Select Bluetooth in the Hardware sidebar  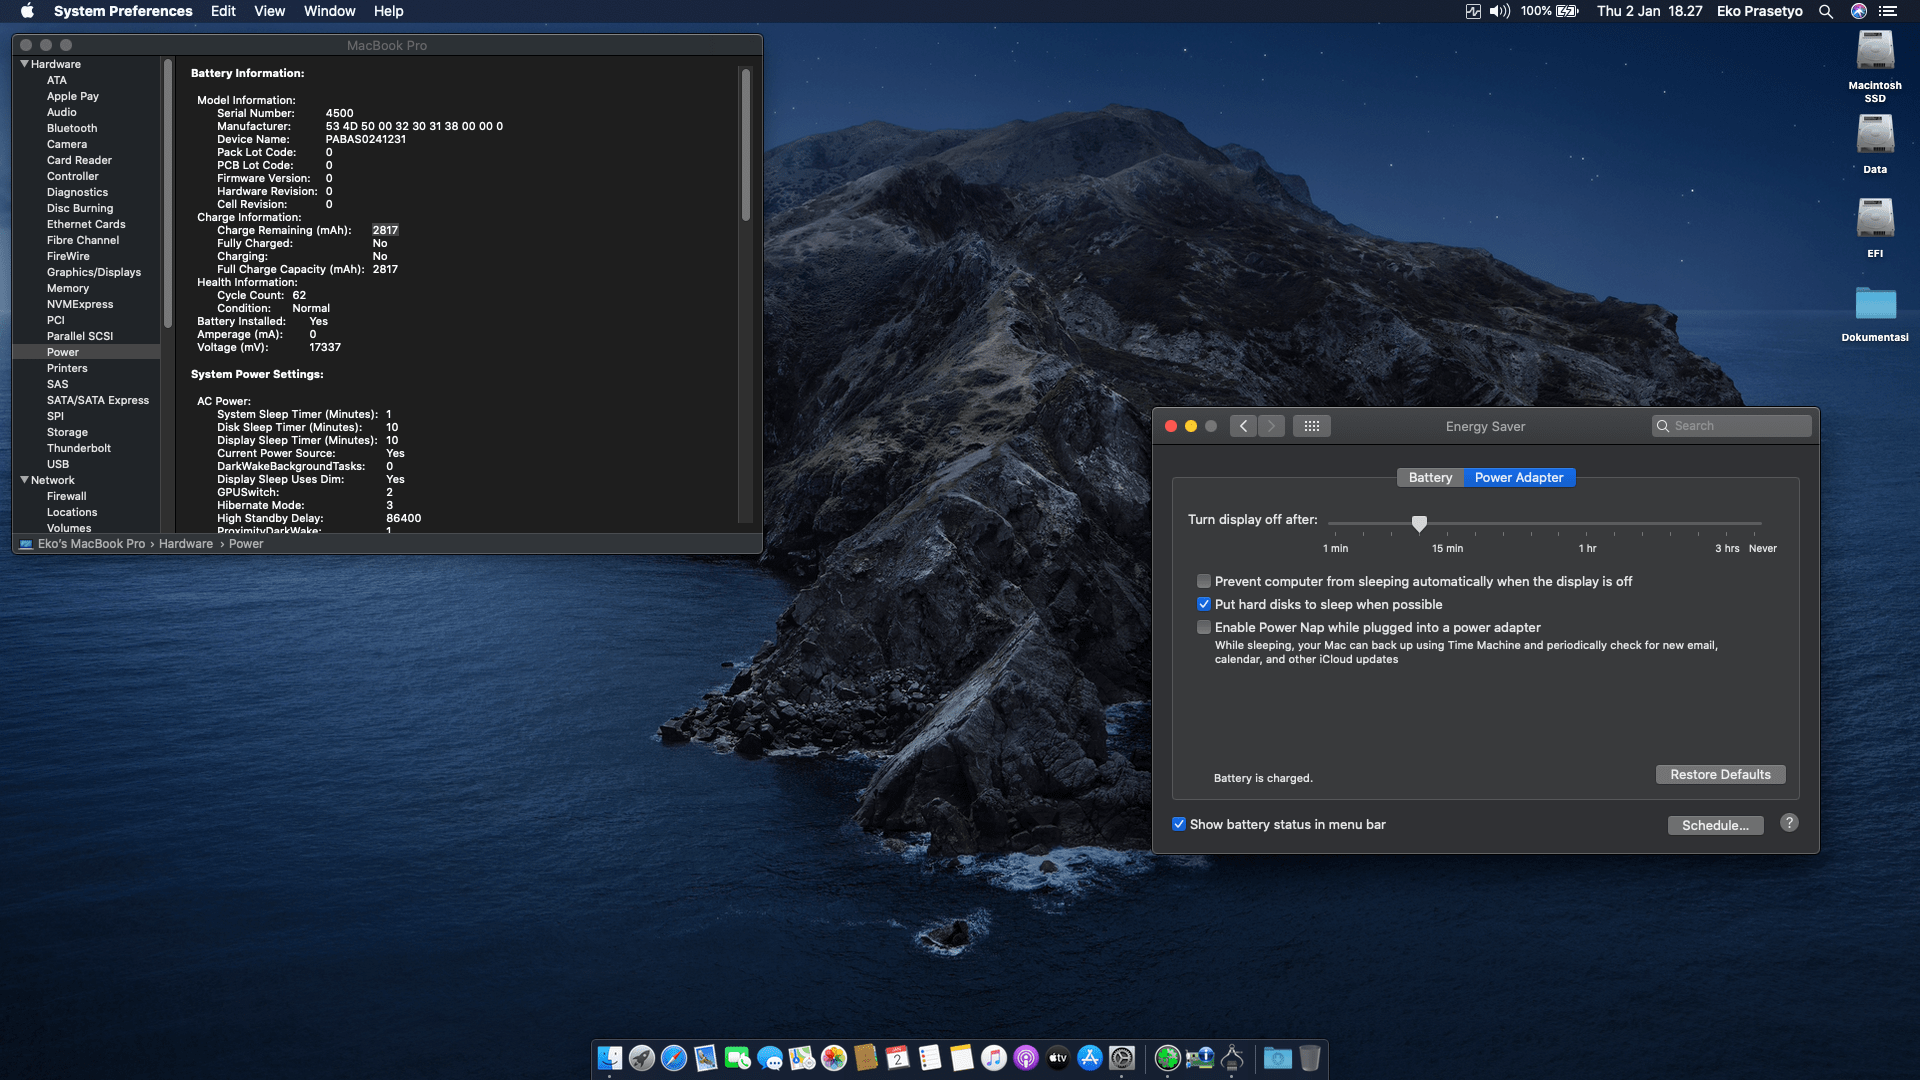[72, 128]
